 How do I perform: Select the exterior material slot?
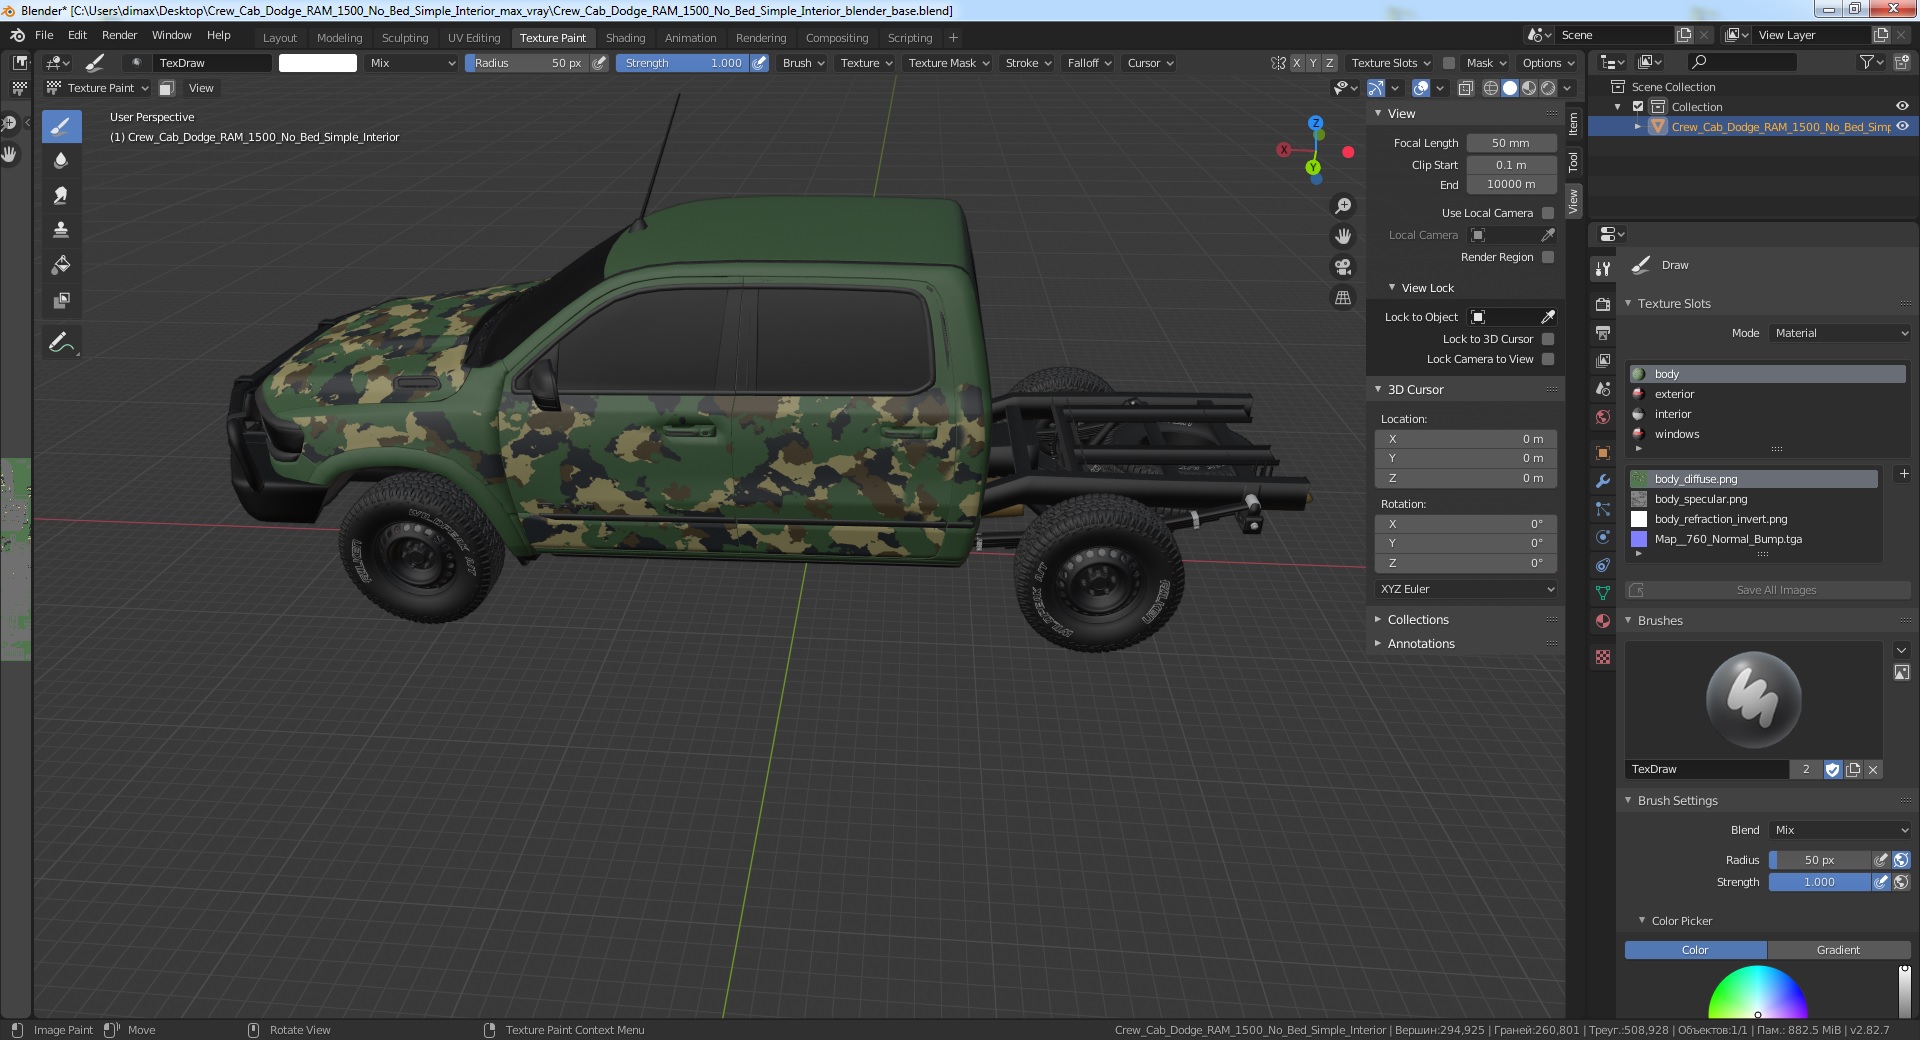1767,394
